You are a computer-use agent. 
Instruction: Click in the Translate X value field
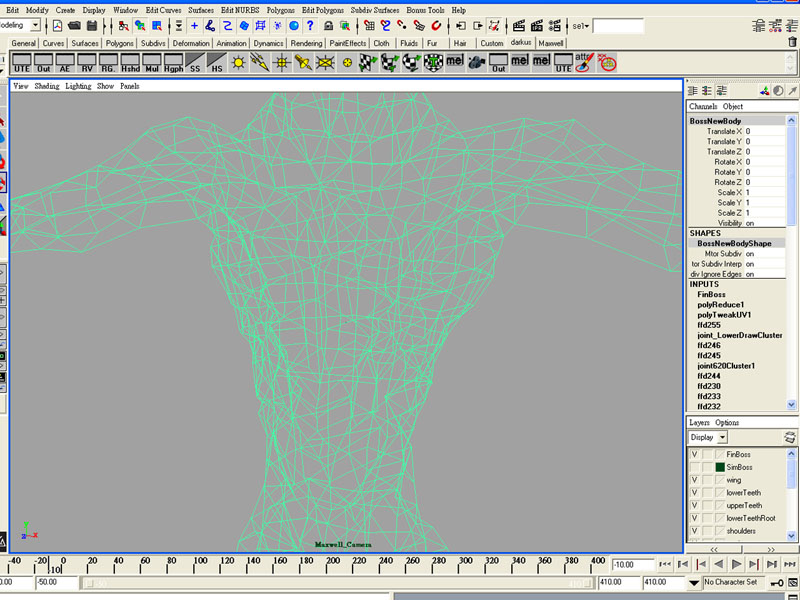coord(764,131)
